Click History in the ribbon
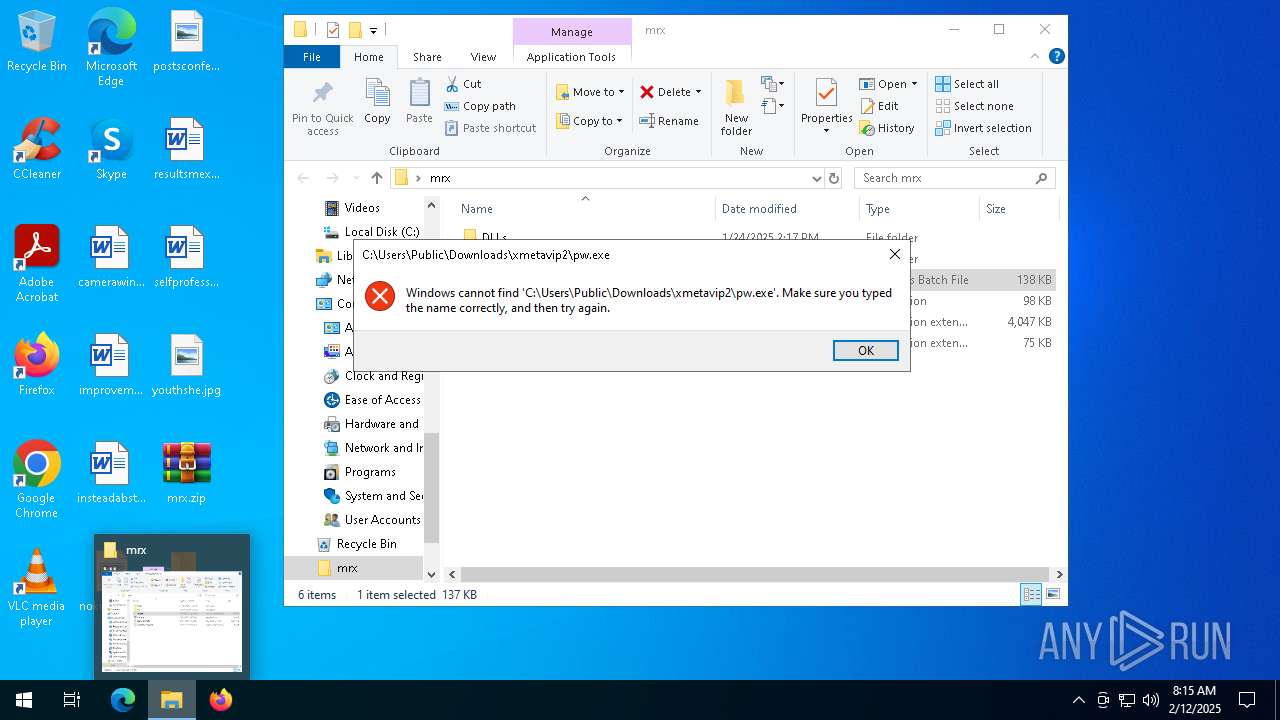The width and height of the screenshot is (1280, 720). (x=887, y=128)
